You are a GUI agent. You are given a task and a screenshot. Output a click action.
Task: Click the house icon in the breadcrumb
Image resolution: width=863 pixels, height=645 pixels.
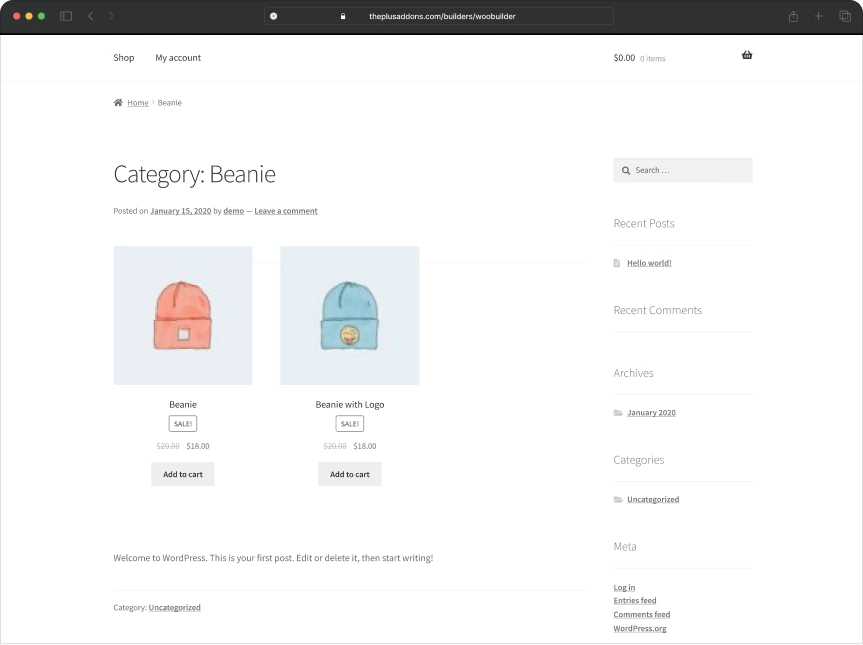click(x=117, y=102)
